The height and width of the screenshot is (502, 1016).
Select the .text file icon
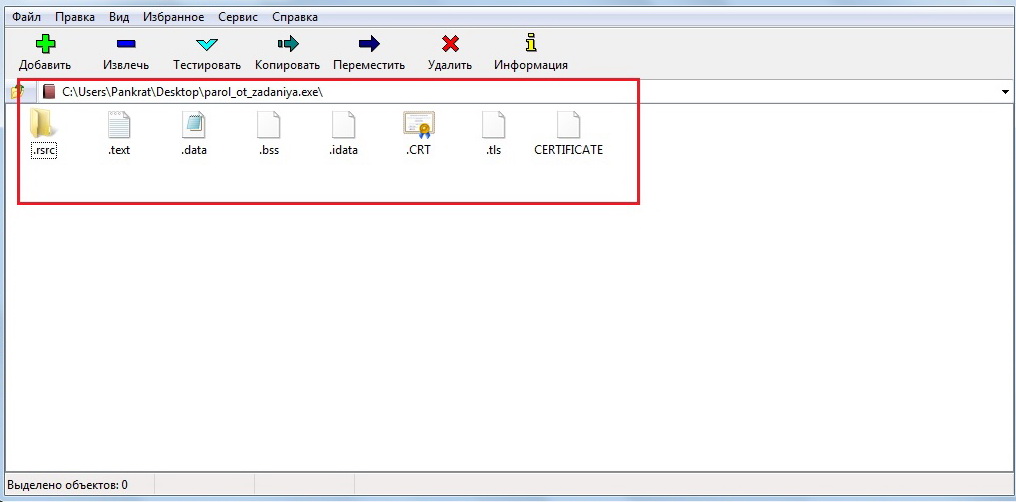[119, 124]
